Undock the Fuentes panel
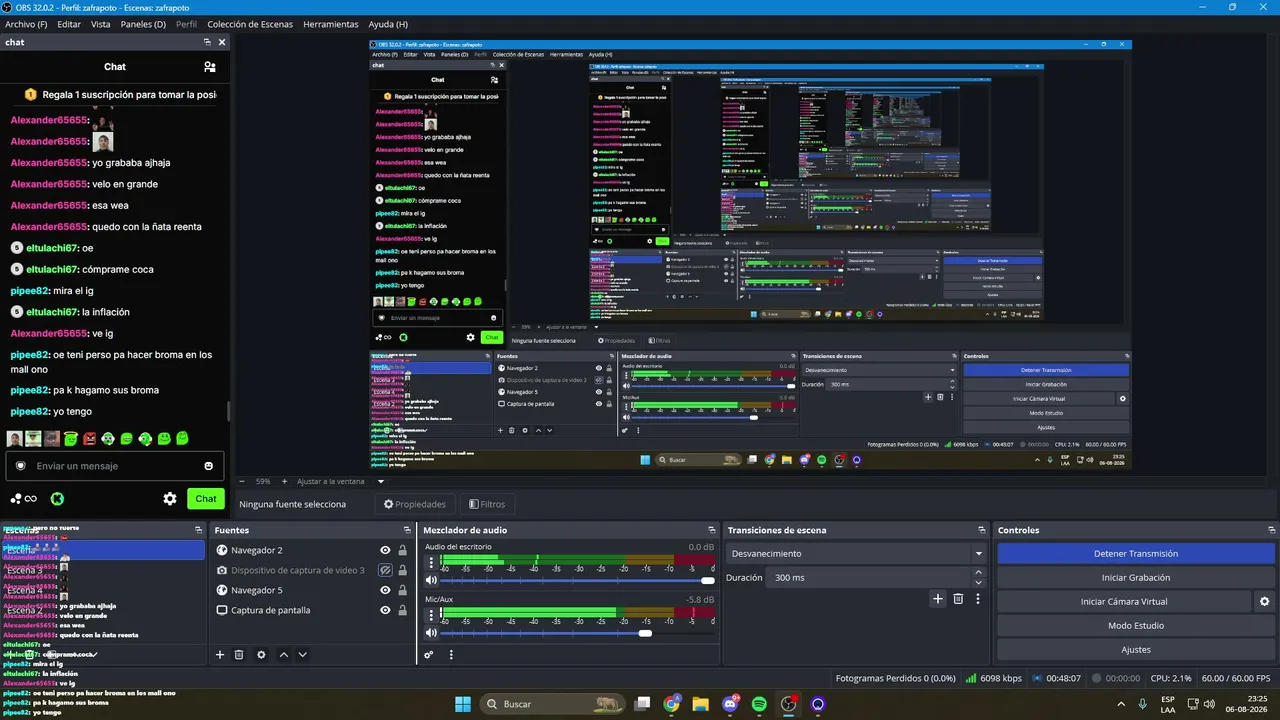The image size is (1280, 720). pyautogui.click(x=407, y=530)
